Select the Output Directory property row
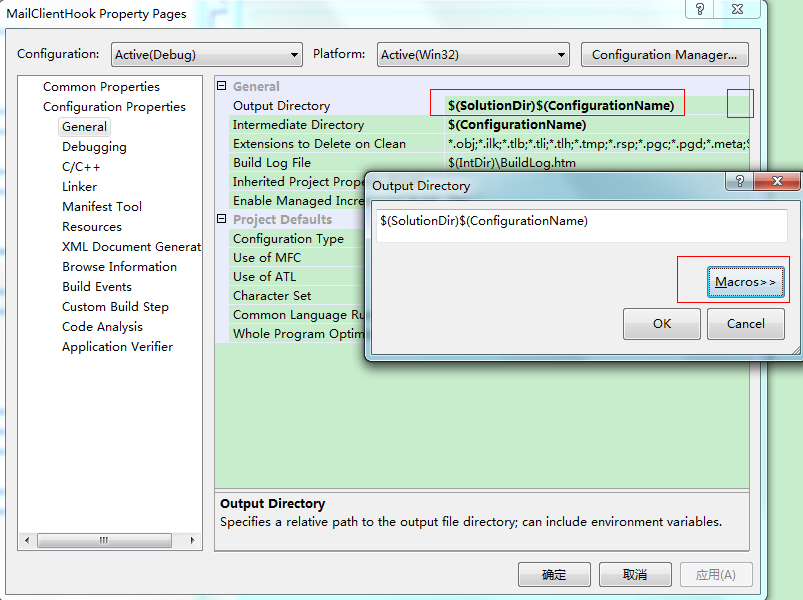The image size is (803, 600). click(281, 106)
